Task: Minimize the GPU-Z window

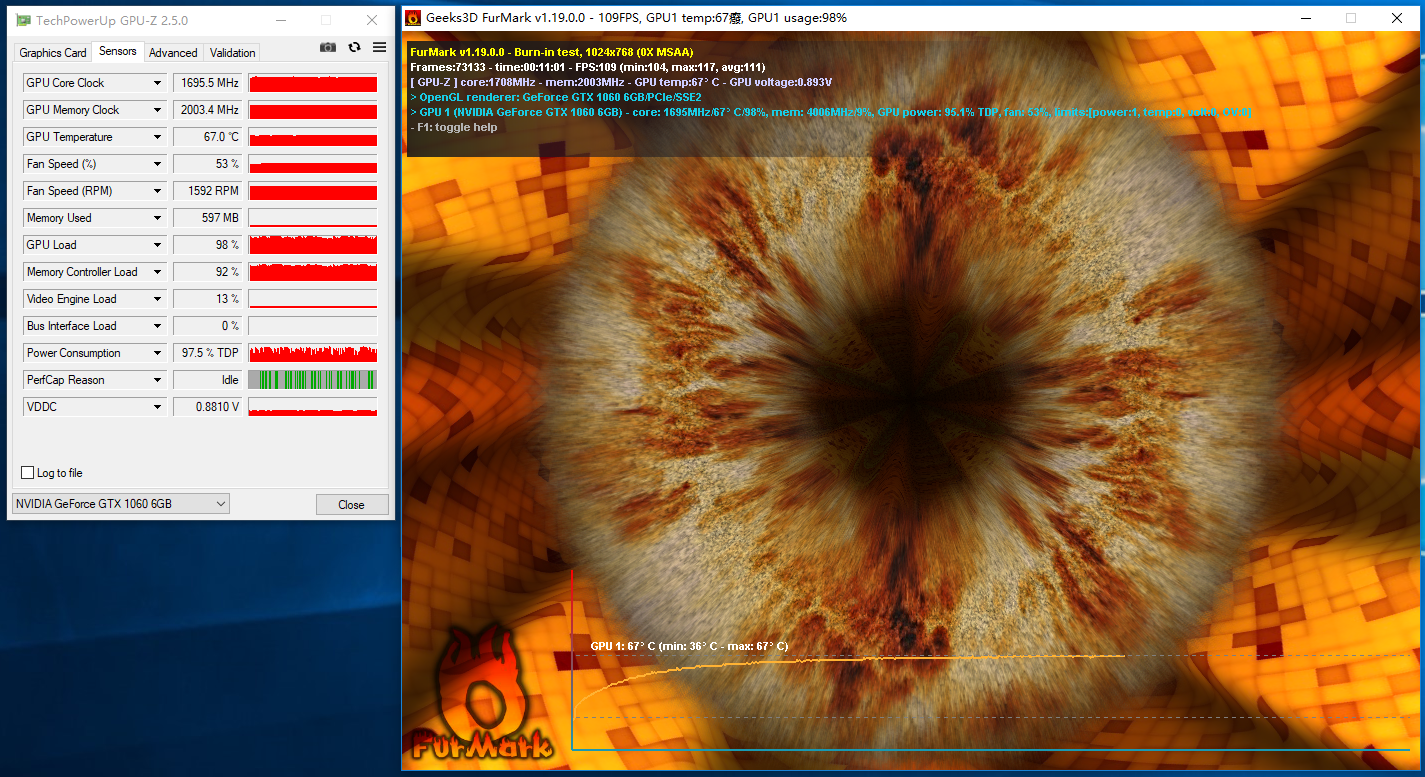Action: (x=279, y=20)
